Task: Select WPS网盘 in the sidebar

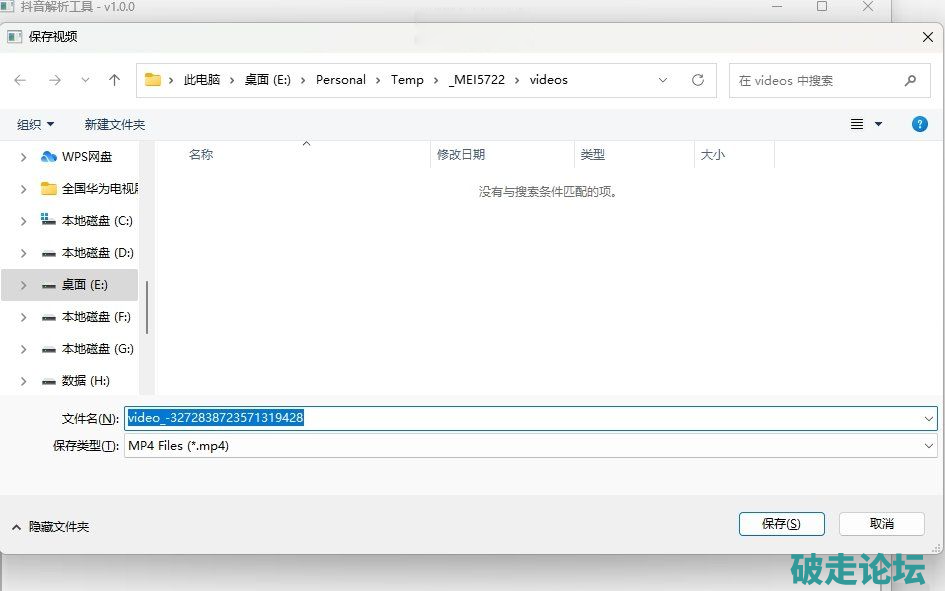Action: pyautogui.click(x=87, y=156)
